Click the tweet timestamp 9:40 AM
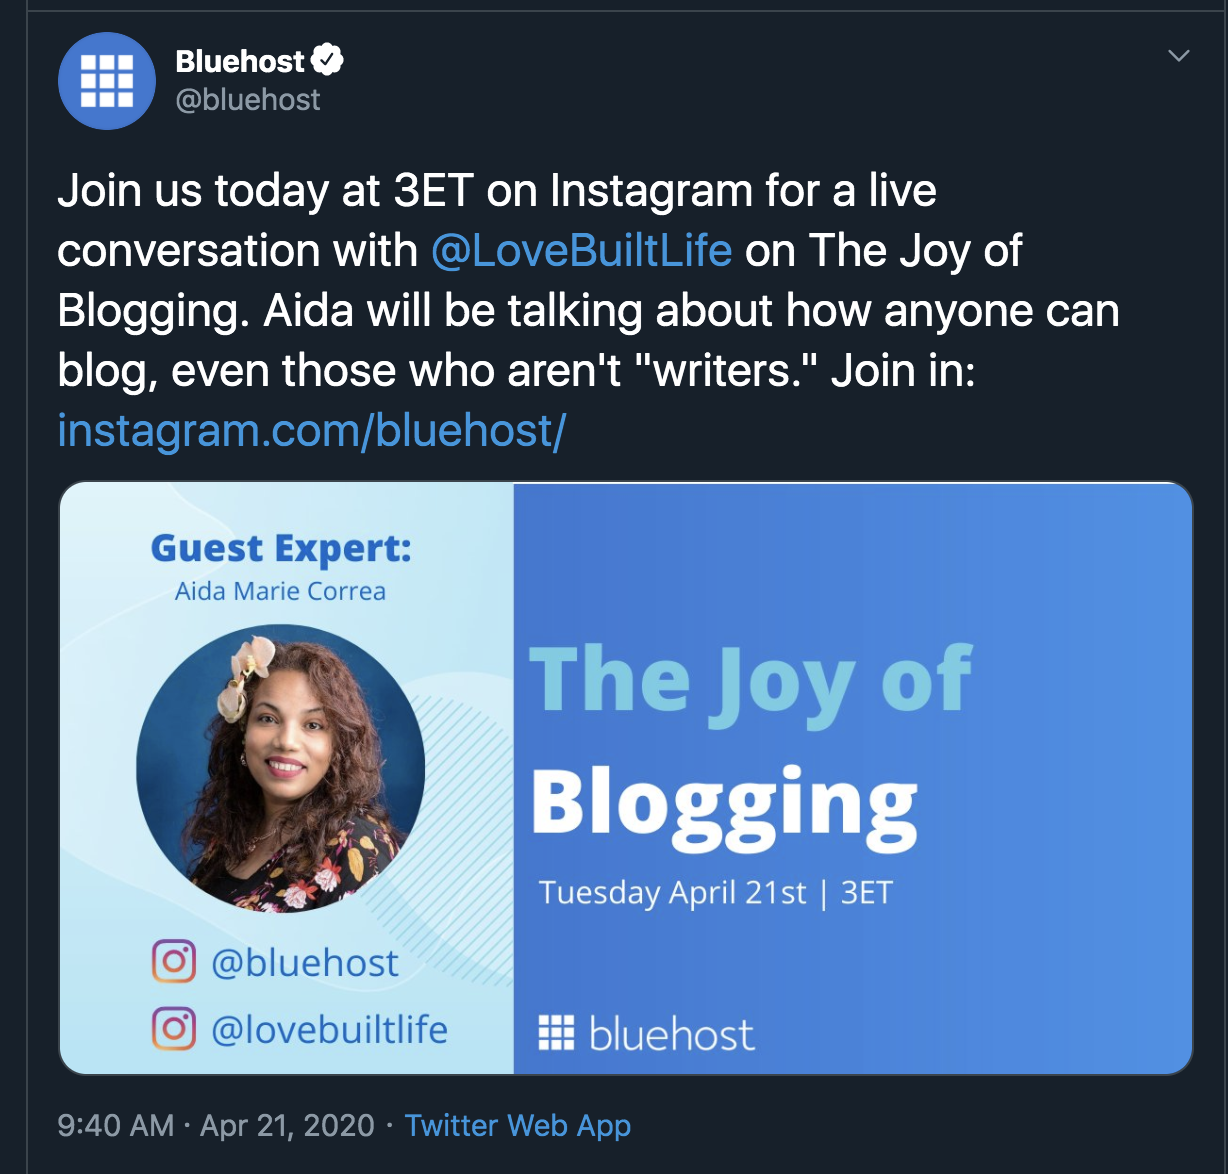Image resolution: width=1228 pixels, height=1174 pixels. click(113, 1125)
